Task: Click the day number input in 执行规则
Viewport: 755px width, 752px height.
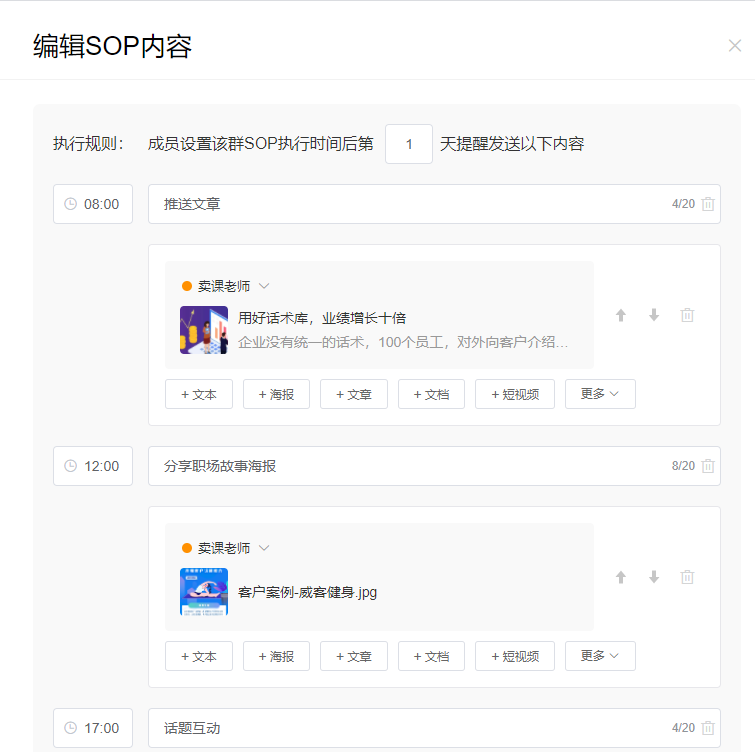Action: click(409, 144)
